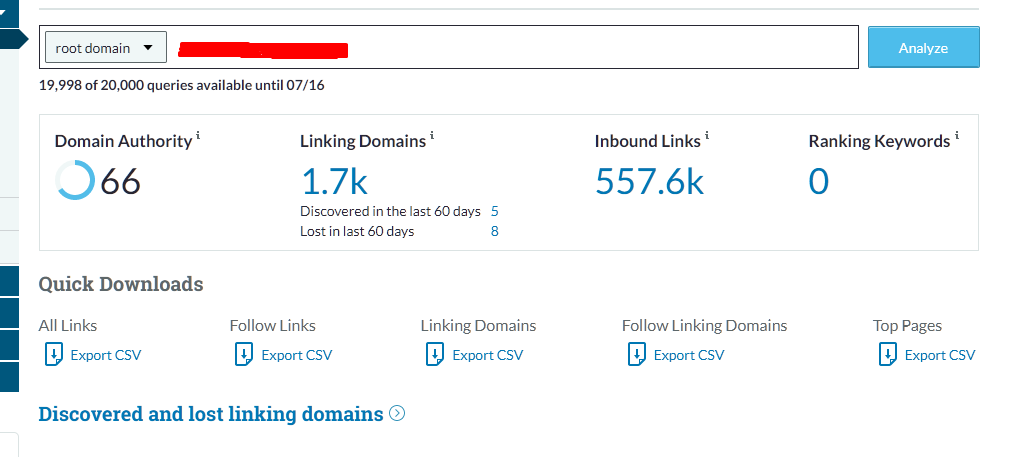Click the Ranking Keywords info icon
This screenshot has height=457, width=1019.
(957, 135)
